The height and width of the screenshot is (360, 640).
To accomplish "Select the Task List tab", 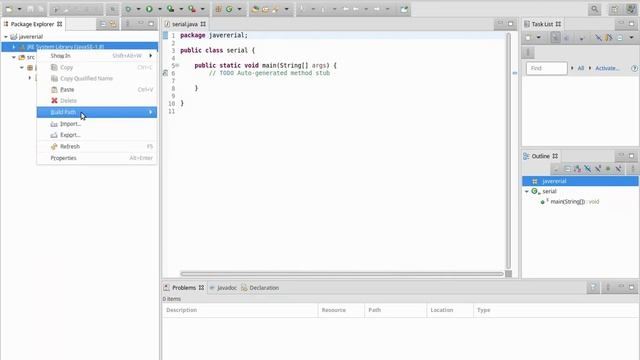I will coord(542,24).
